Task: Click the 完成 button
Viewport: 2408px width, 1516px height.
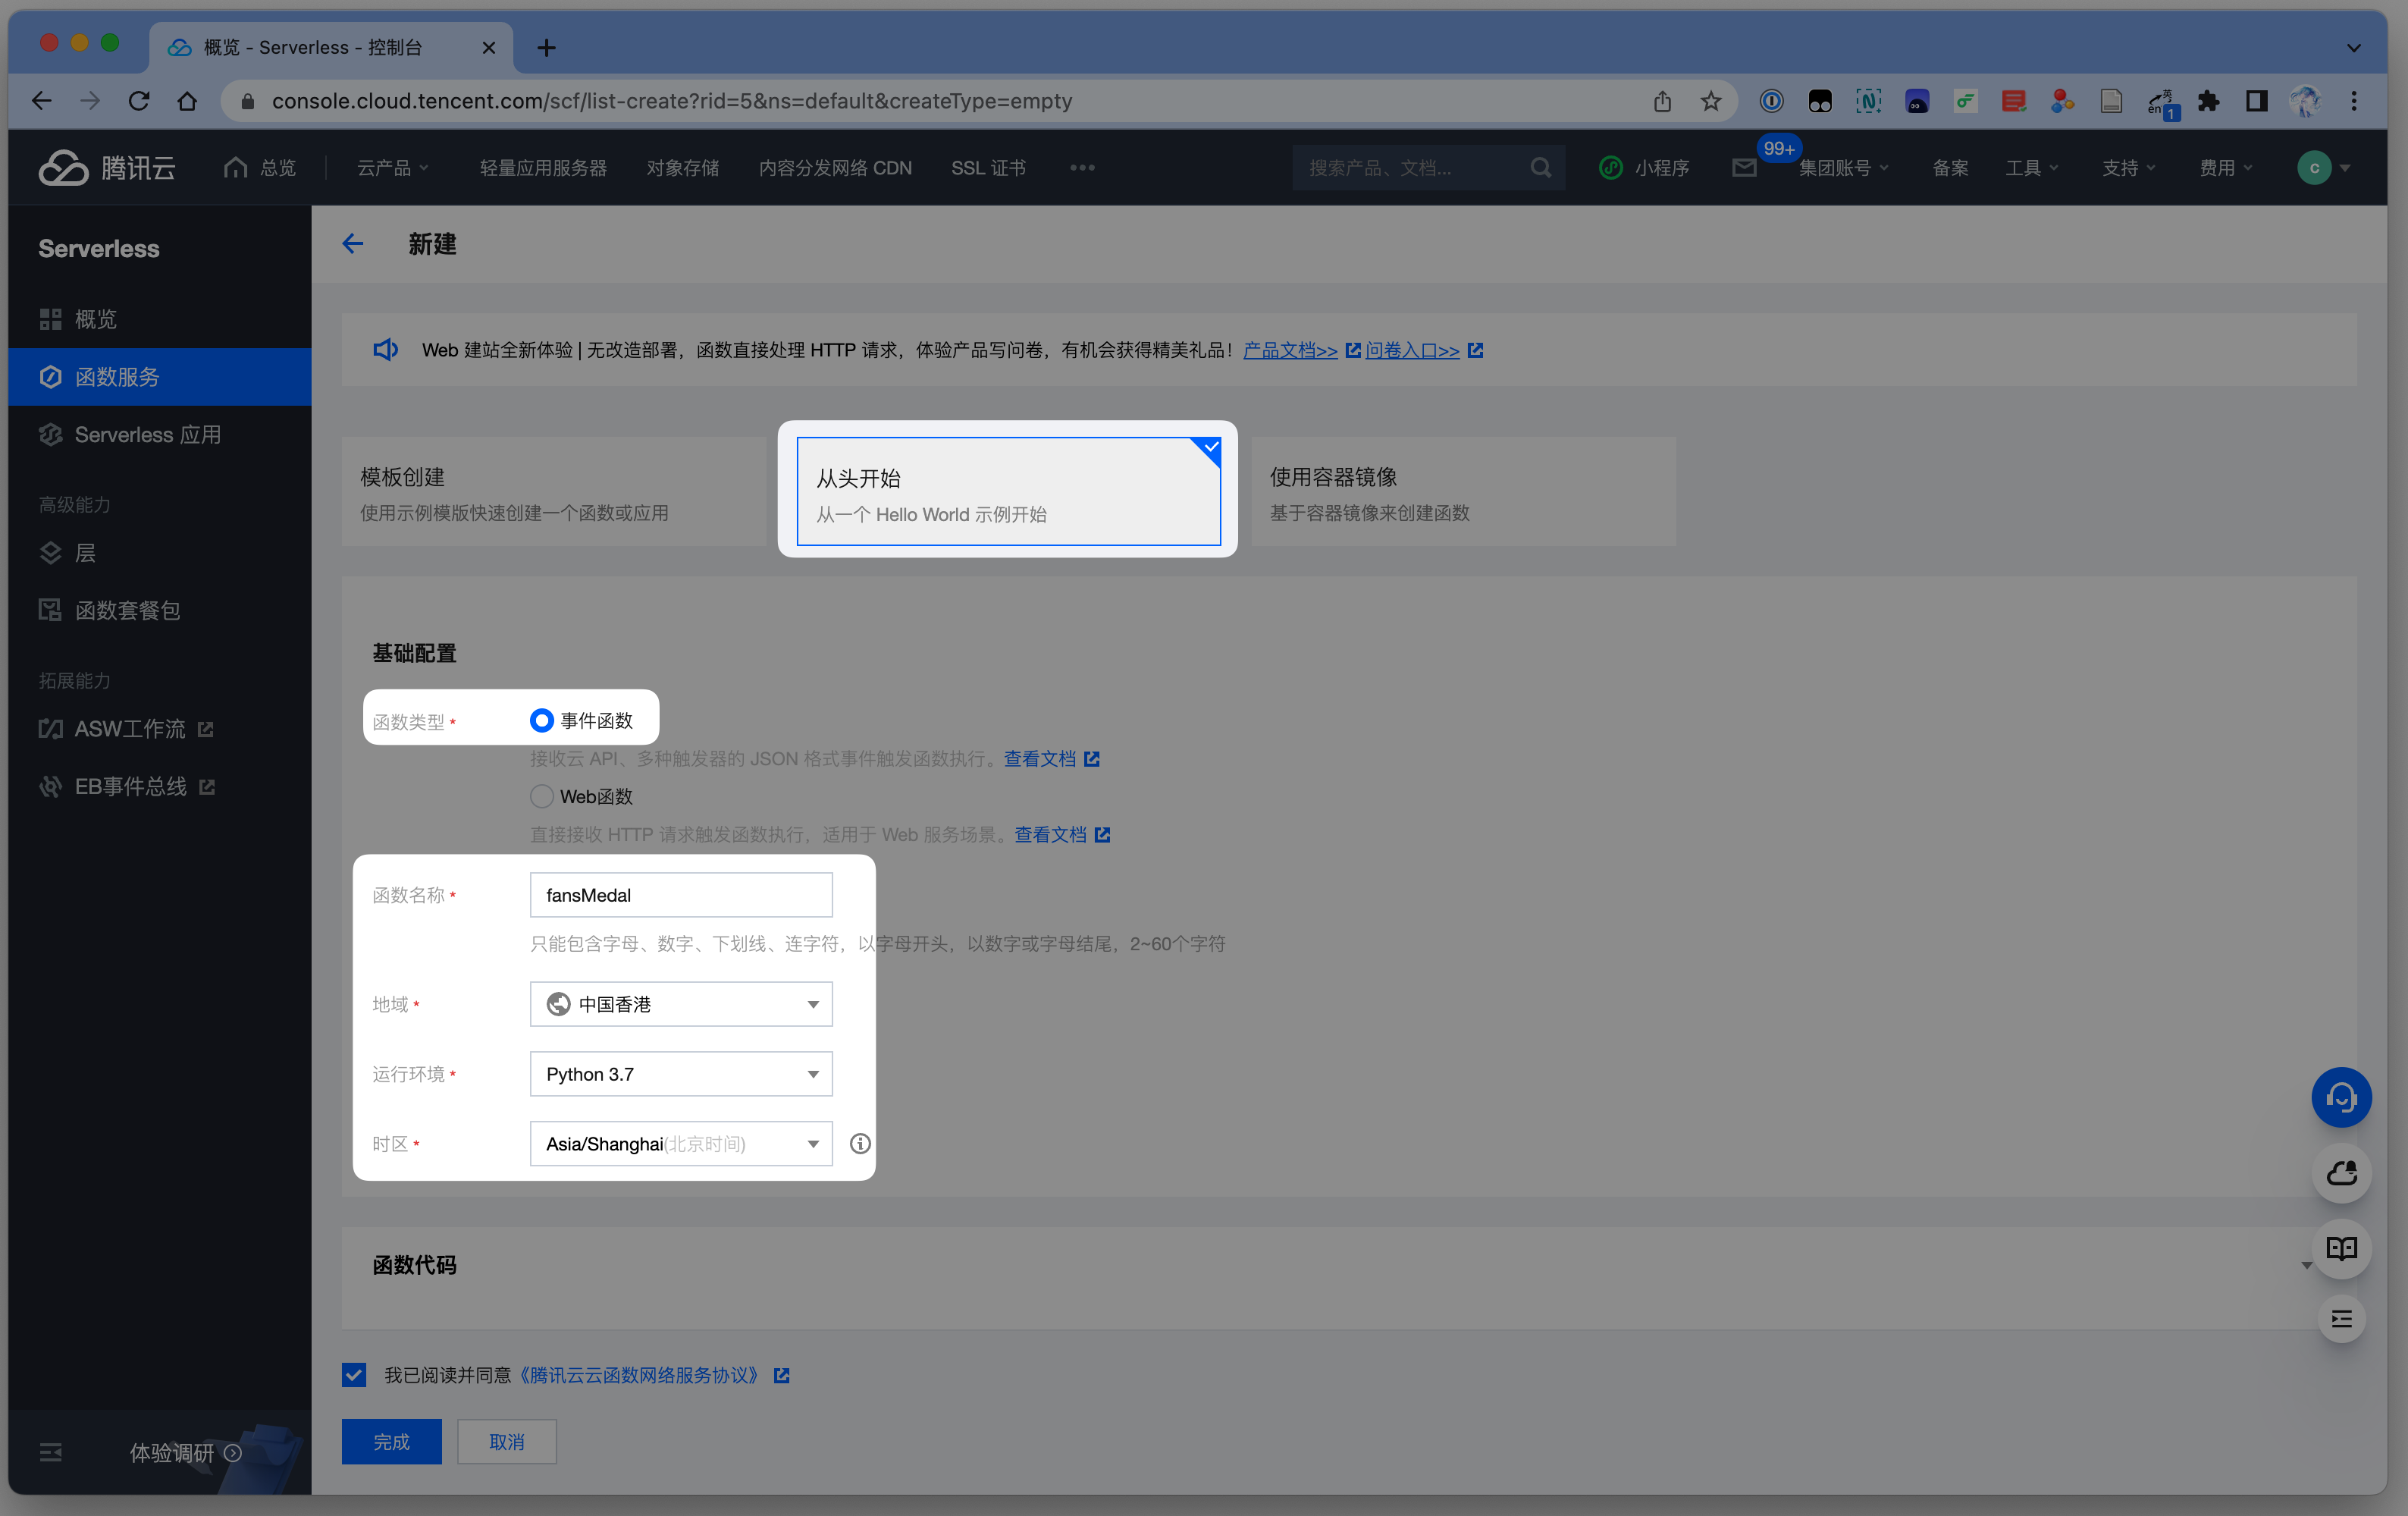Action: pos(391,1441)
